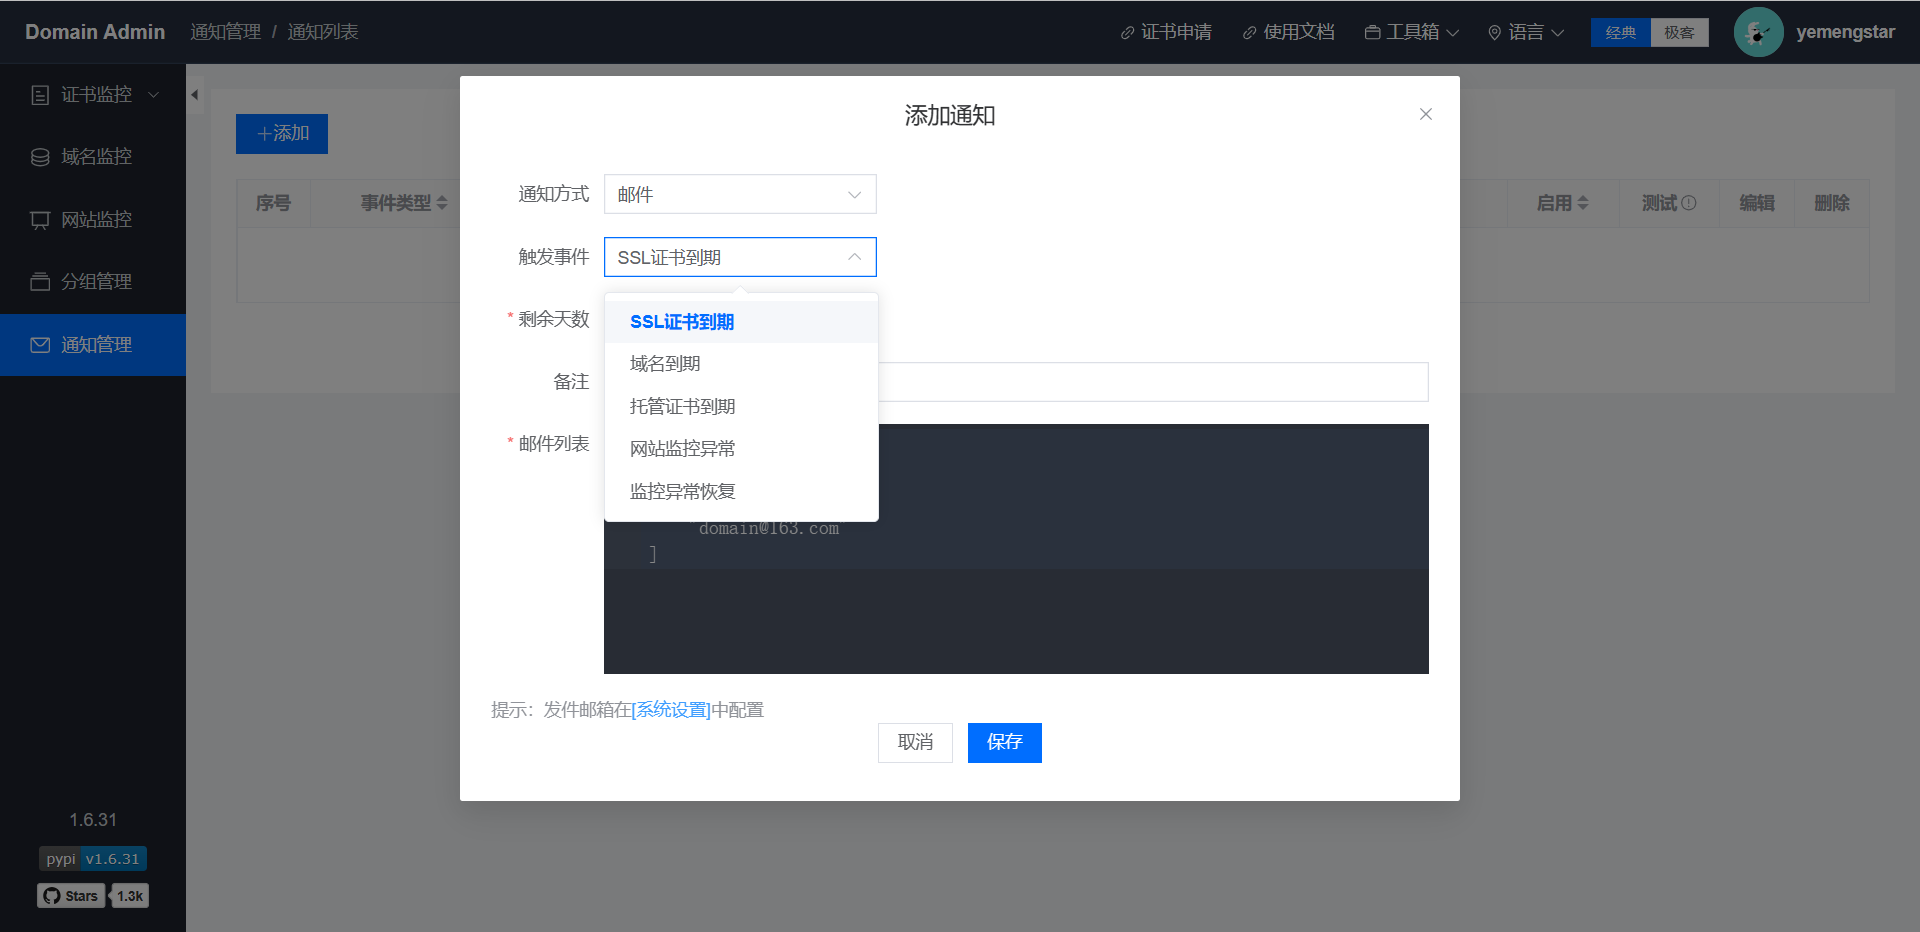1920x932 pixels.
Task: Choose 监控异常恢复 option
Action: pos(682,491)
